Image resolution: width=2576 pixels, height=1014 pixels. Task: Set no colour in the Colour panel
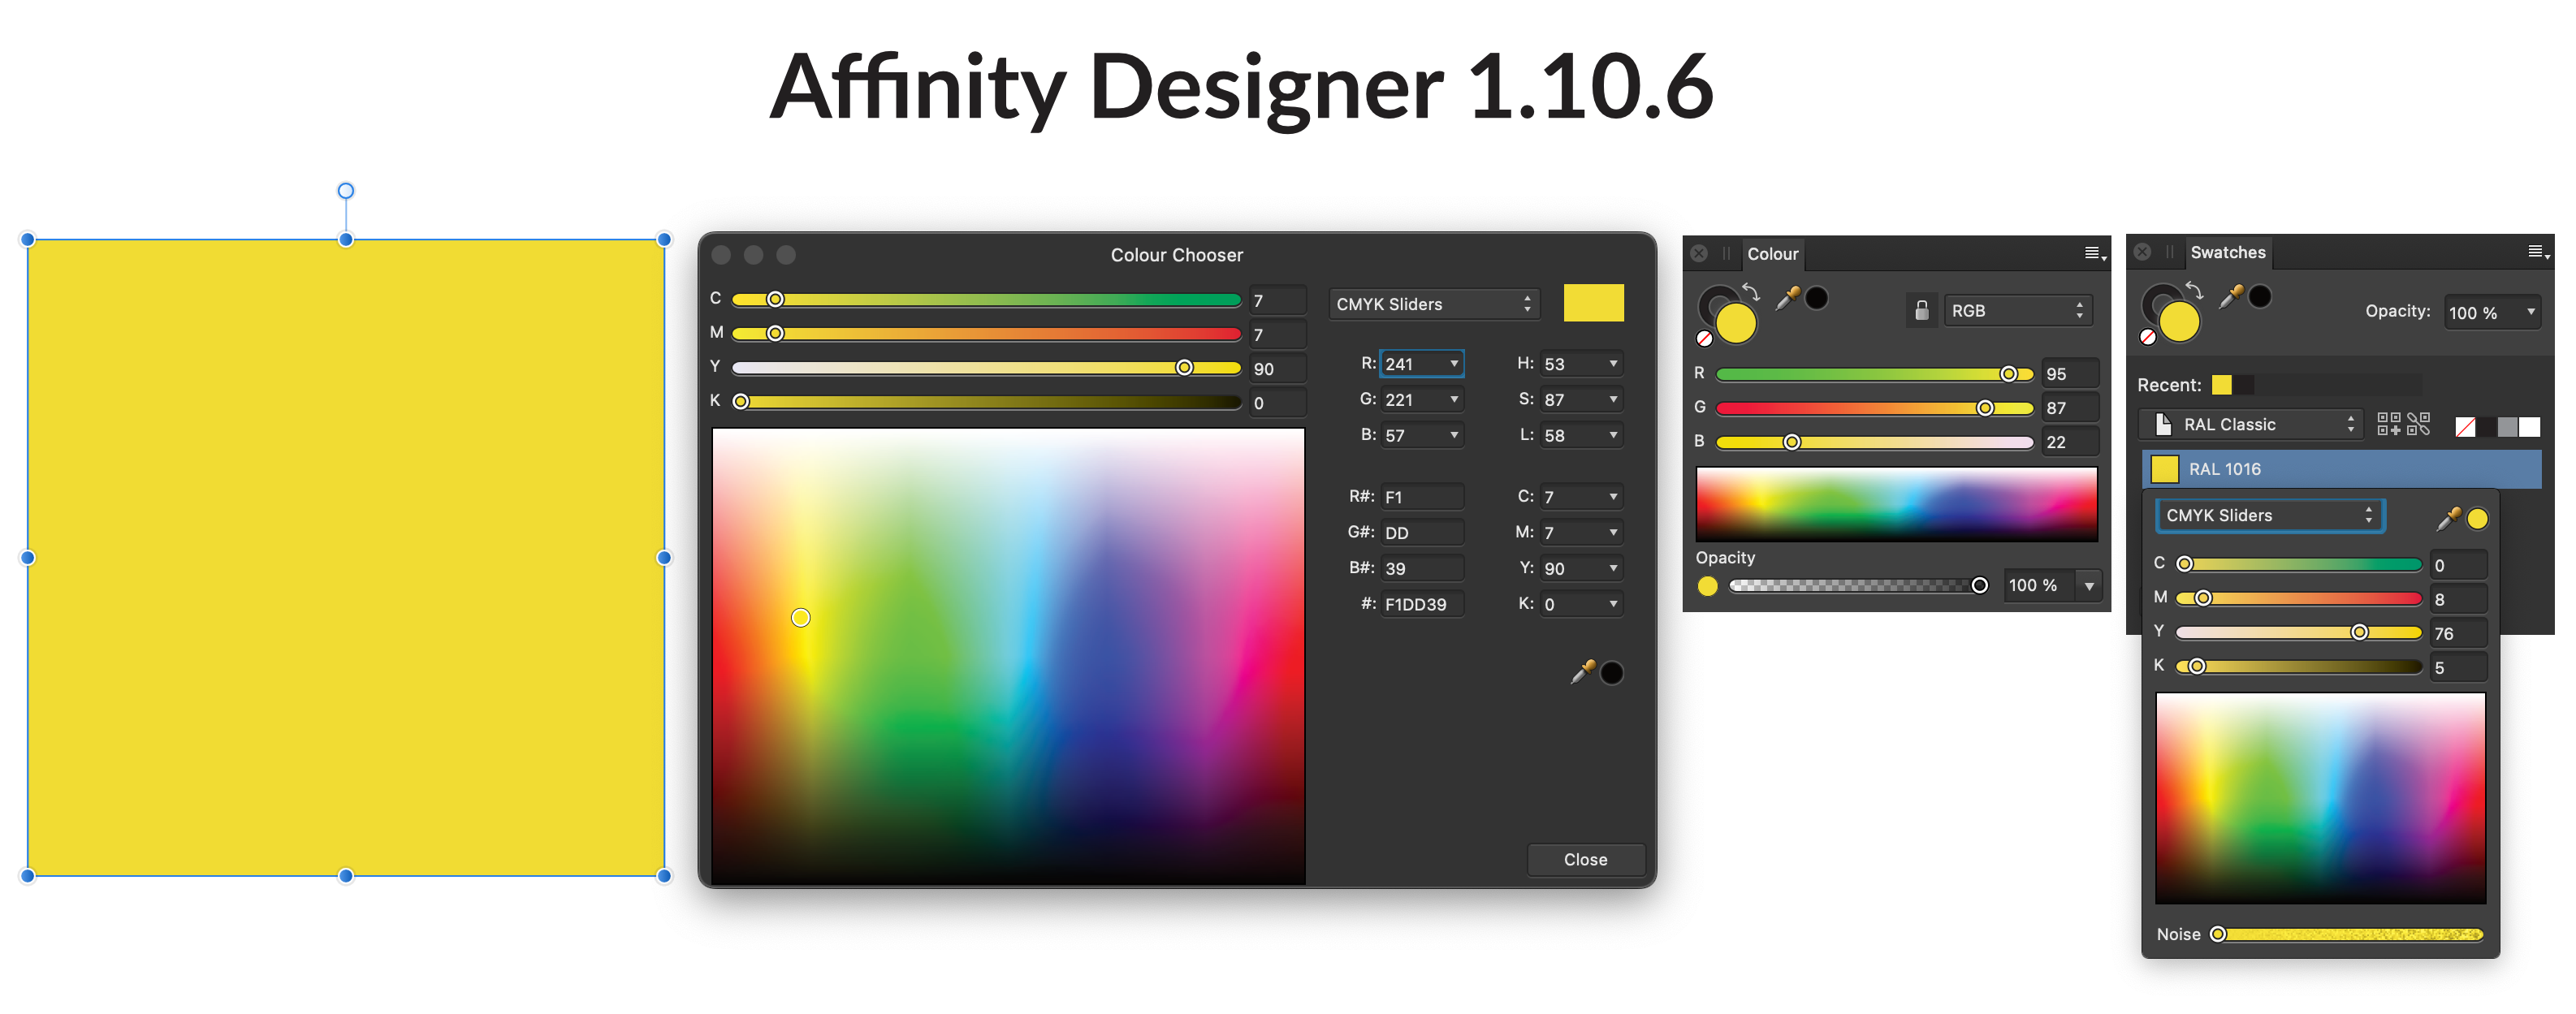pos(1705,339)
